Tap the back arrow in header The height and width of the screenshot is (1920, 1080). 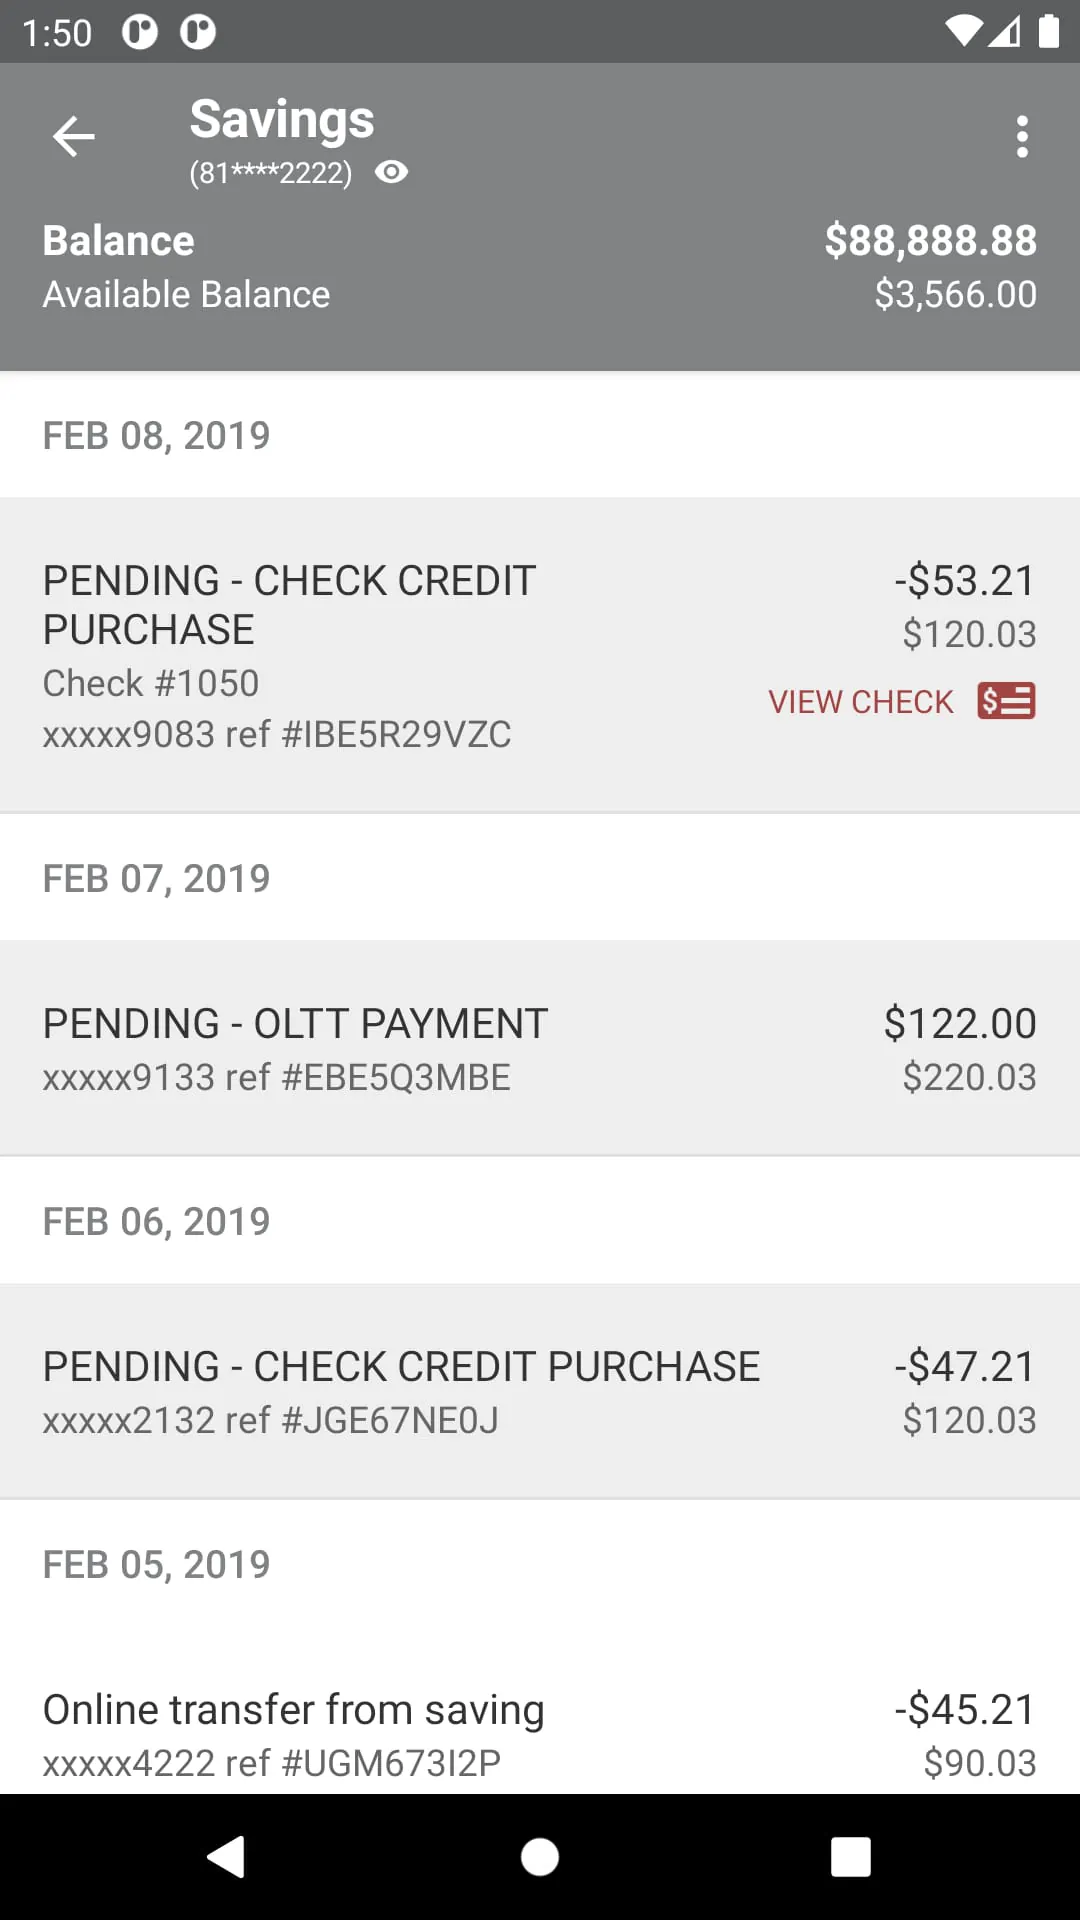[74, 137]
